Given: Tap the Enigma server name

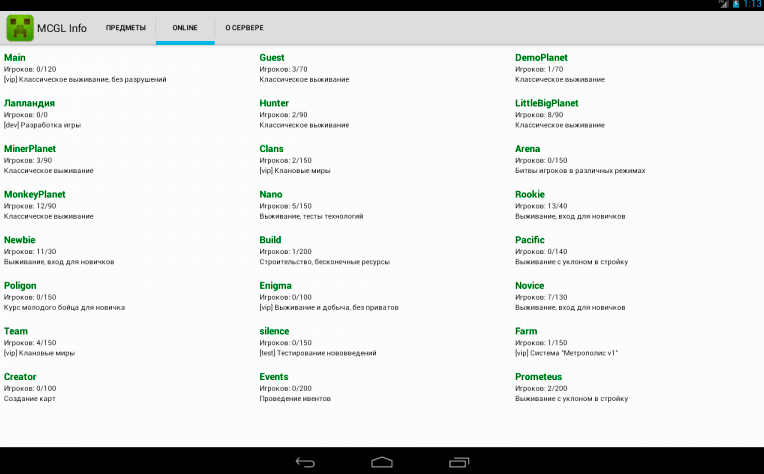Looking at the screenshot, I should click(x=276, y=286).
